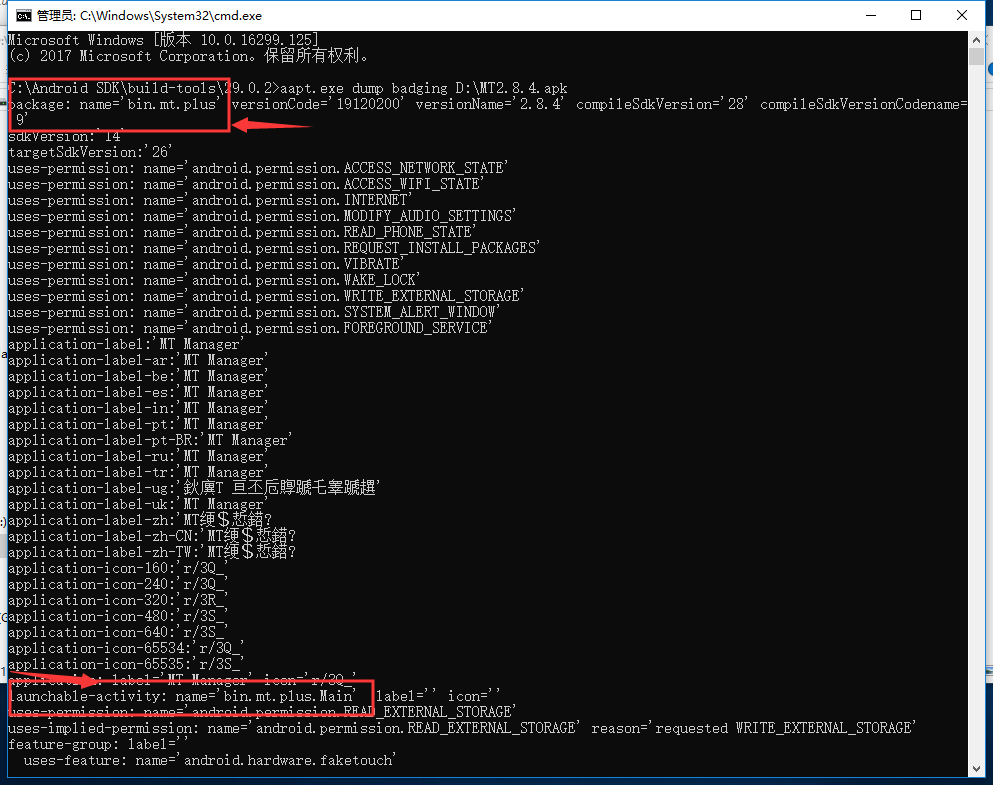Click the REQUEST_INSTALL_PACKAGES permission line
This screenshot has width=993, height=785.
(x=274, y=248)
